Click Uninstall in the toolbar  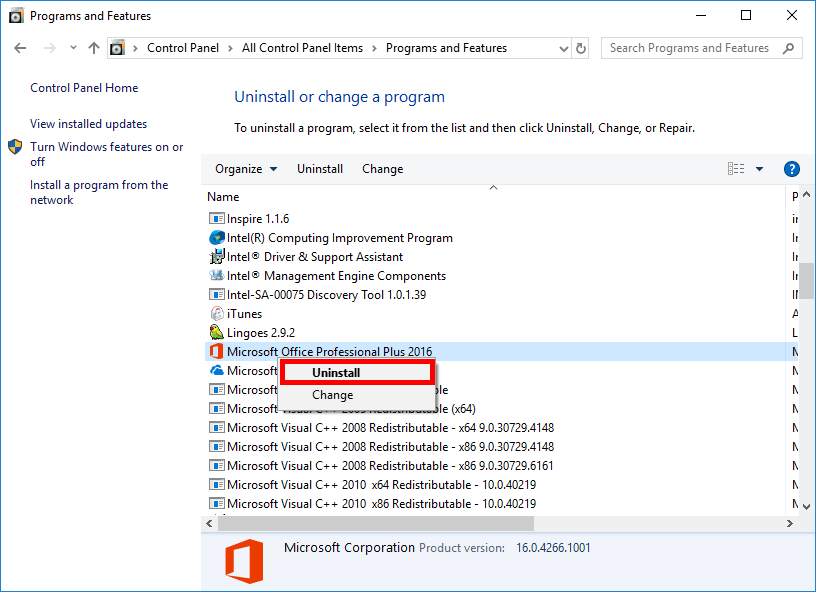click(320, 169)
